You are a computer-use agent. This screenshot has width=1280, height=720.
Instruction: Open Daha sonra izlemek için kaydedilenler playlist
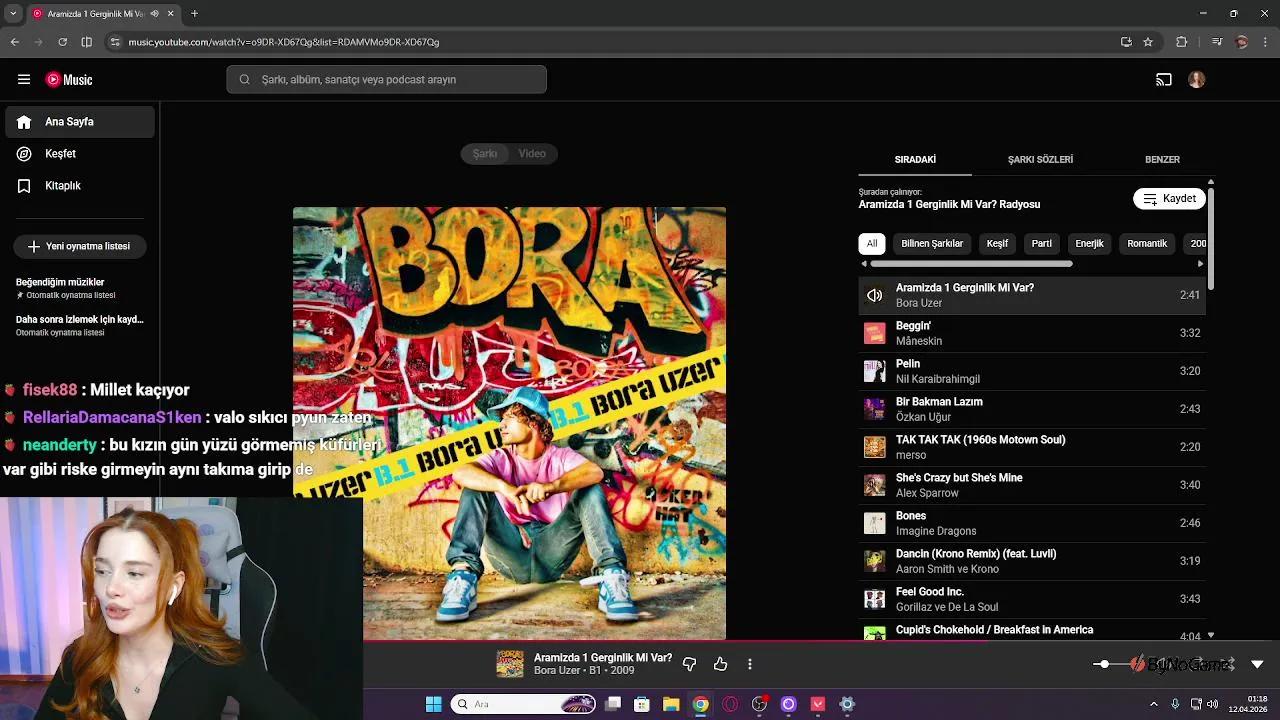(x=80, y=325)
